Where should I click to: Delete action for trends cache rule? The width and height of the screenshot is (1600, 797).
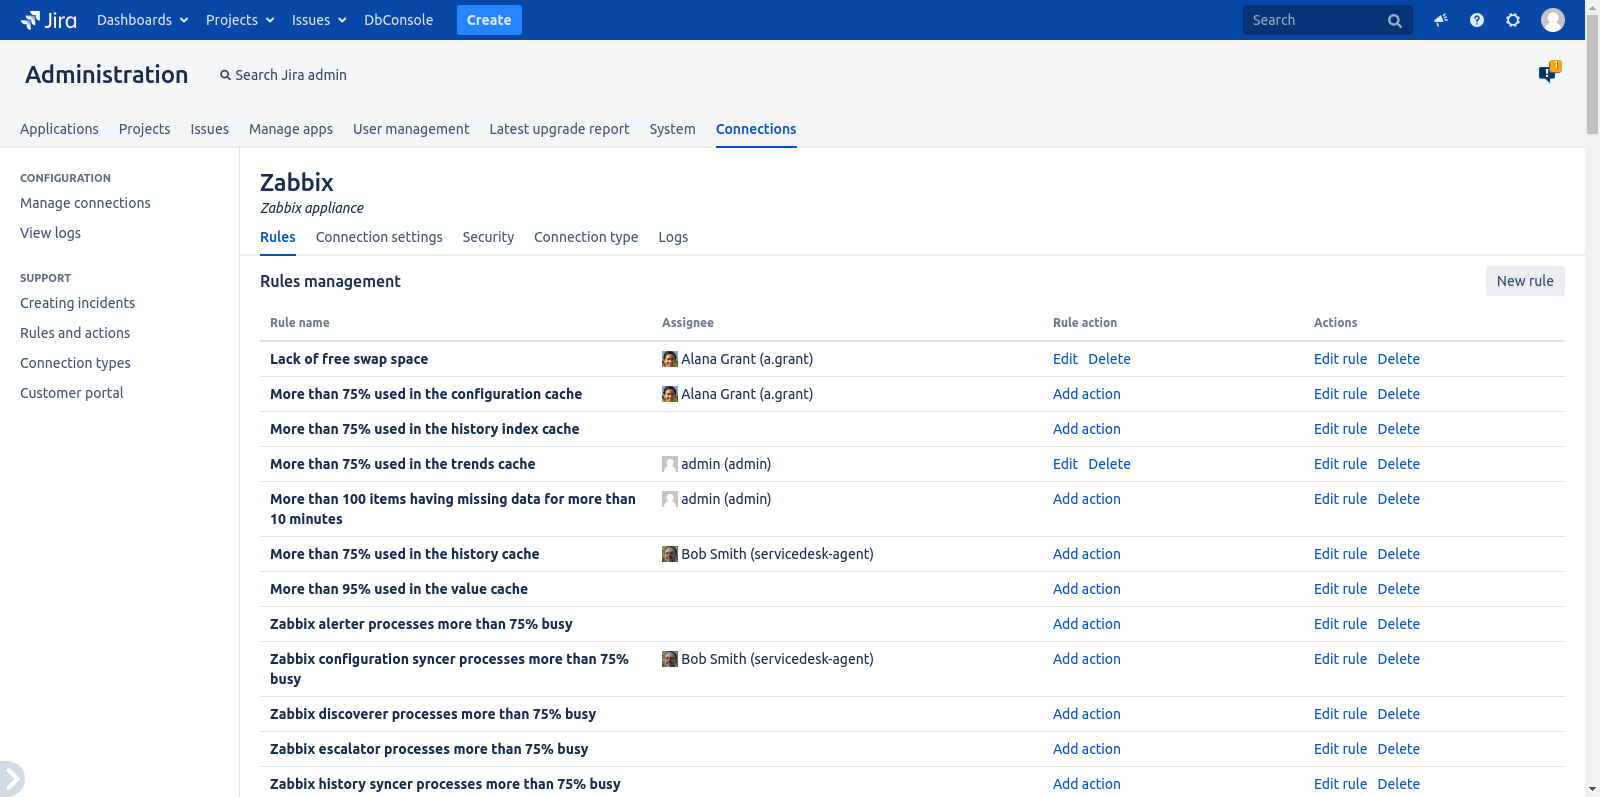click(x=1109, y=464)
